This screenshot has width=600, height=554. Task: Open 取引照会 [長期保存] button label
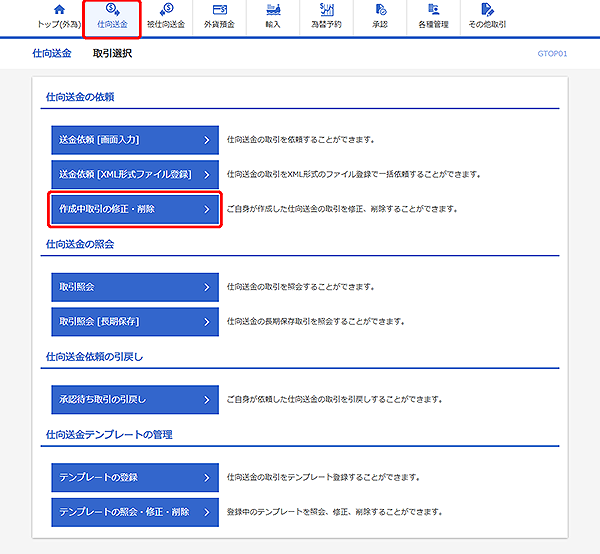tap(99, 321)
